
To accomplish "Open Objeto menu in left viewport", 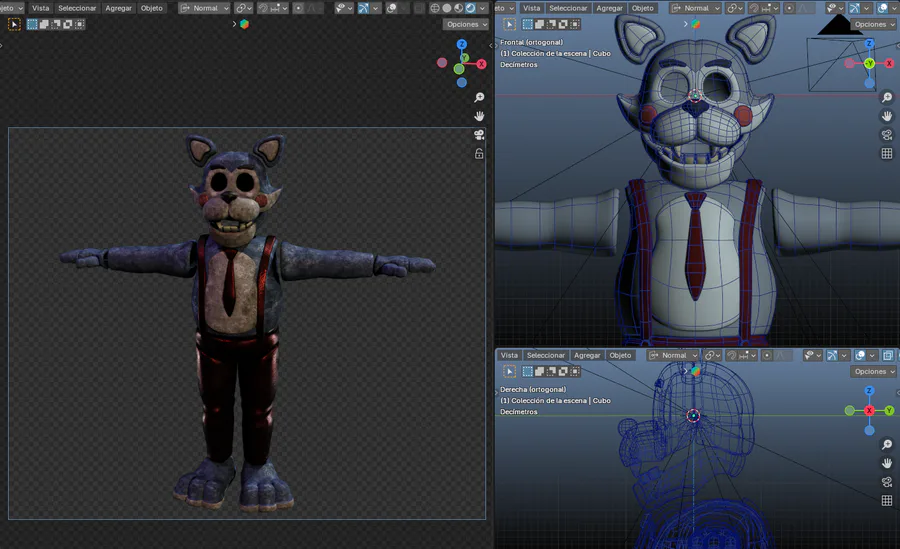I will [x=152, y=8].
